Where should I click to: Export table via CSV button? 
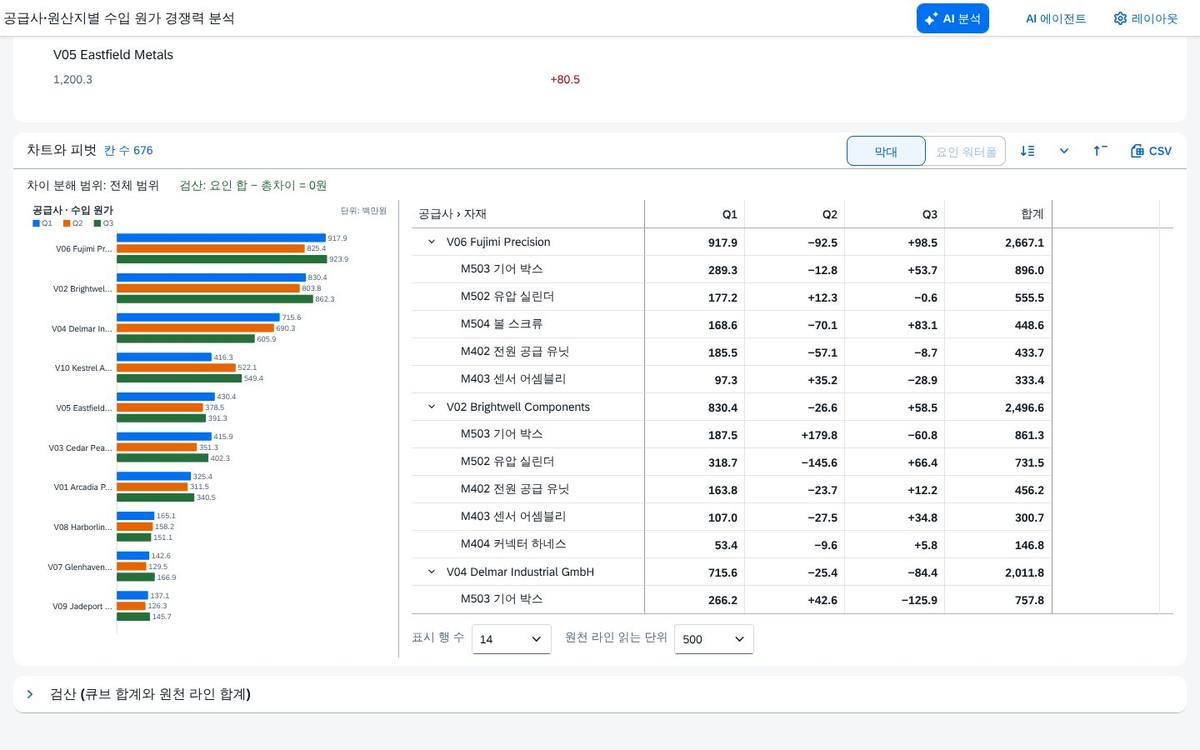click(x=1151, y=151)
